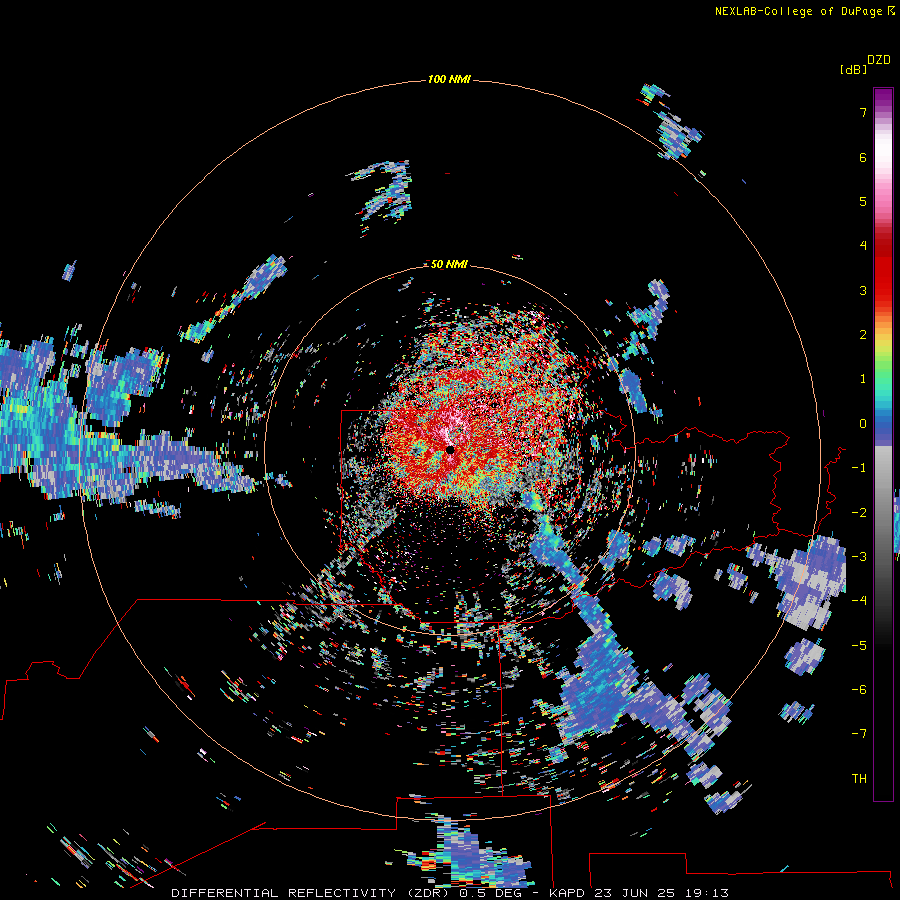
Task: Click the 4 value on the color scale
Action: tap(863, 246)
